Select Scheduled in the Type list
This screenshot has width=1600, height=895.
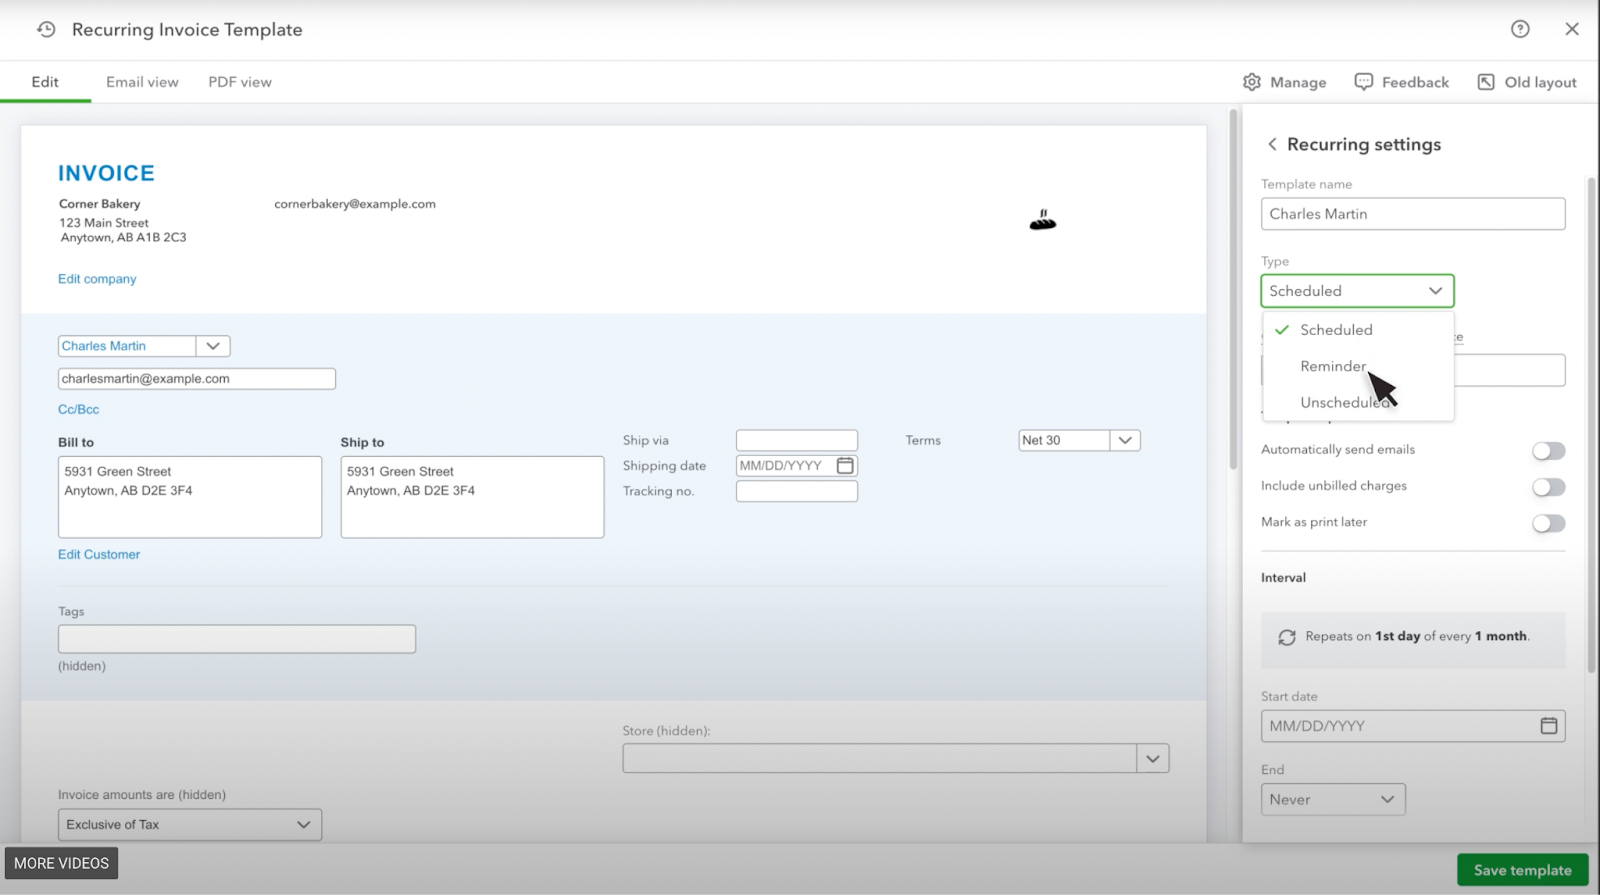coord(1358,330)
